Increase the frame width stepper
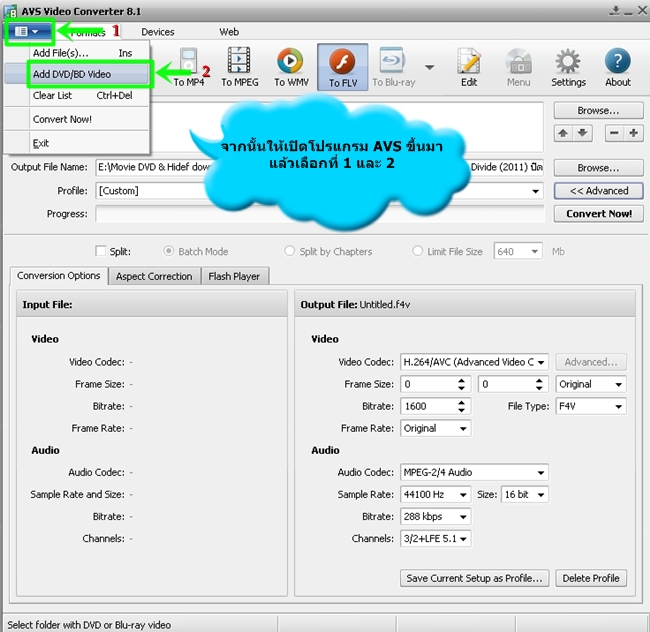 (x=461, y=380)
